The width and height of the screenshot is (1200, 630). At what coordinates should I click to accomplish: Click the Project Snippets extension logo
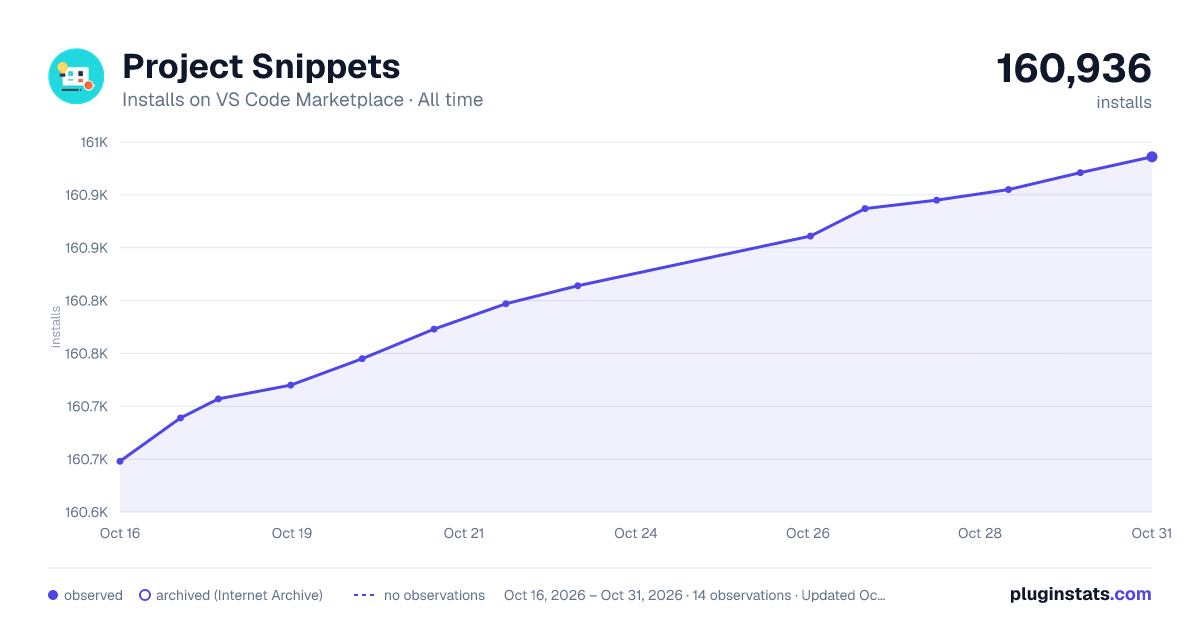pyautogui.click(x=76, y=76)
